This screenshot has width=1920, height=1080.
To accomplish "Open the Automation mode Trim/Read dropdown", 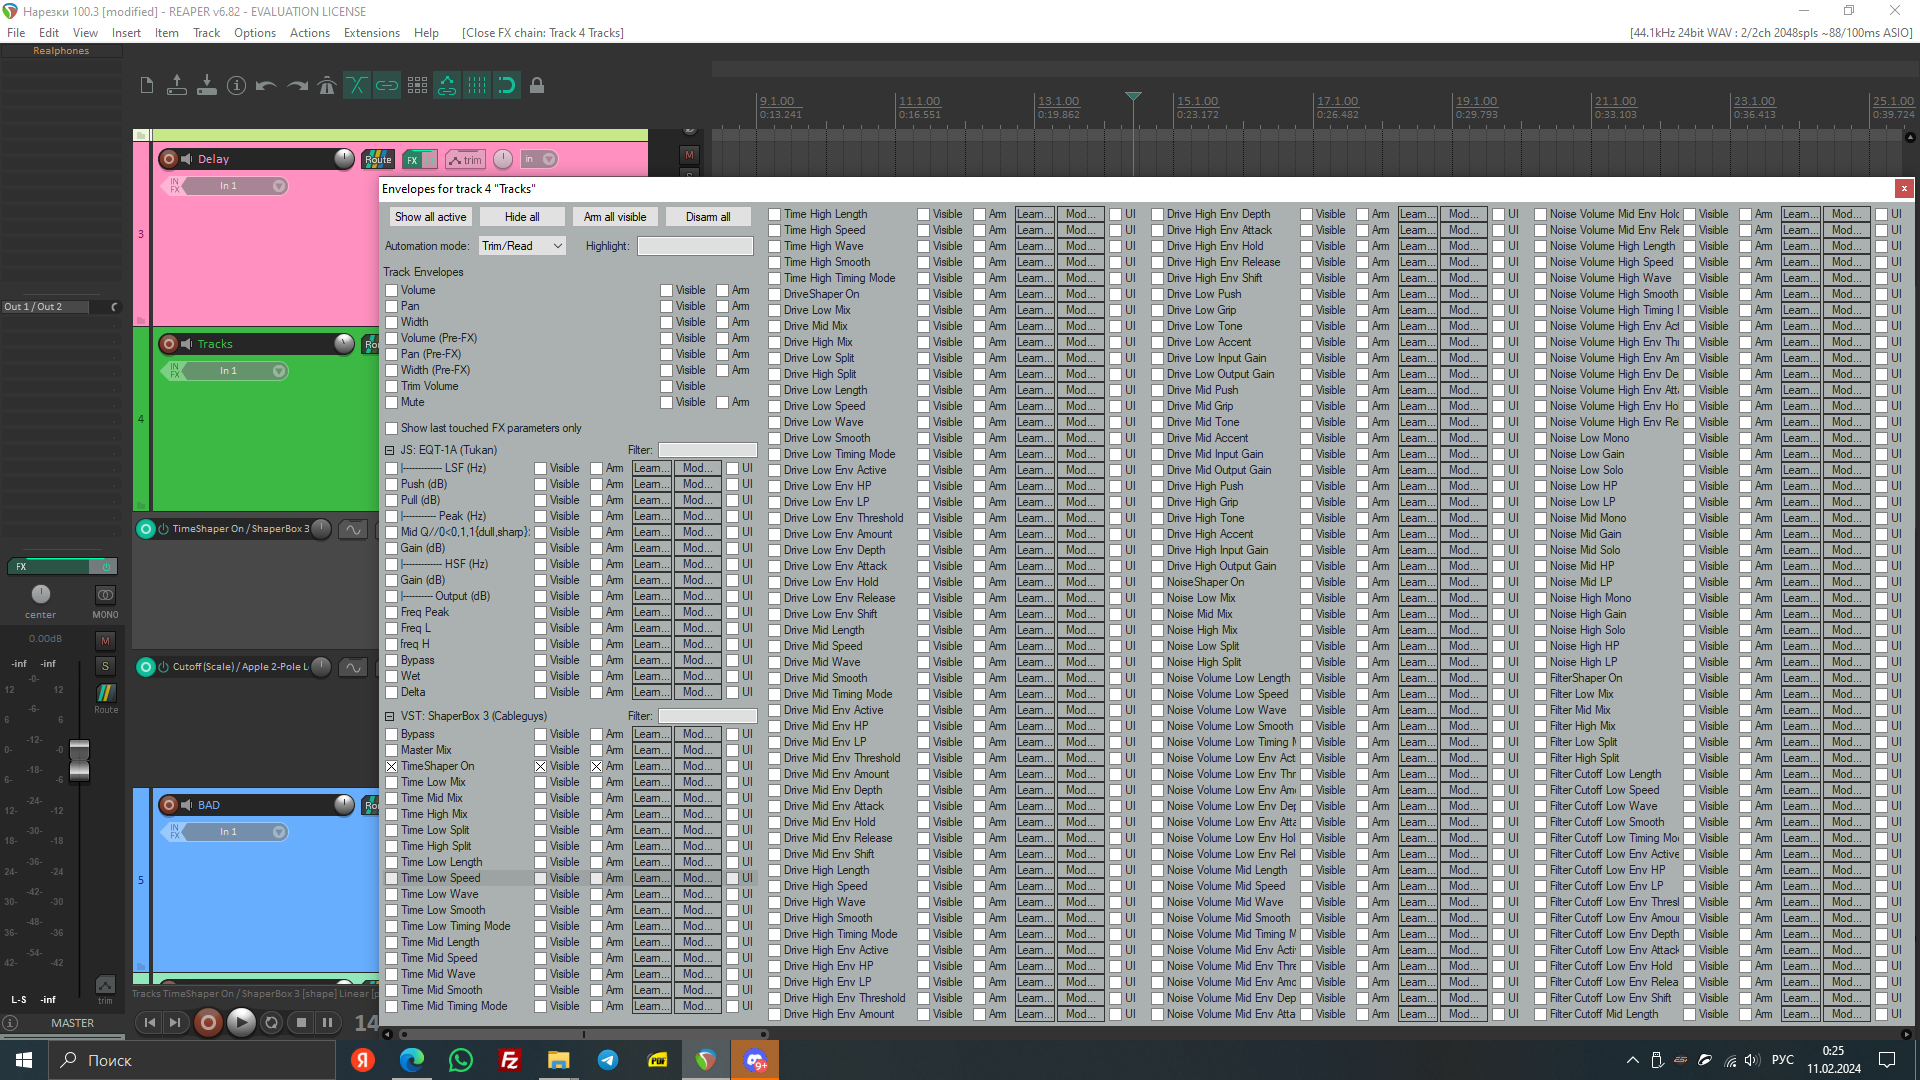I will (x=522, y=246).
